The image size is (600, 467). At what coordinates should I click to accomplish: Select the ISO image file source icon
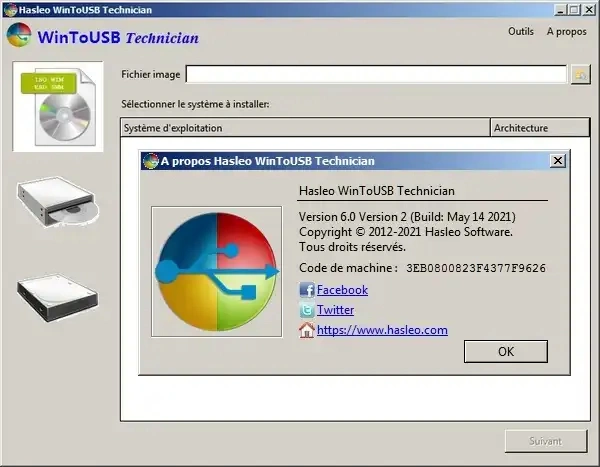tap(57, 106)
